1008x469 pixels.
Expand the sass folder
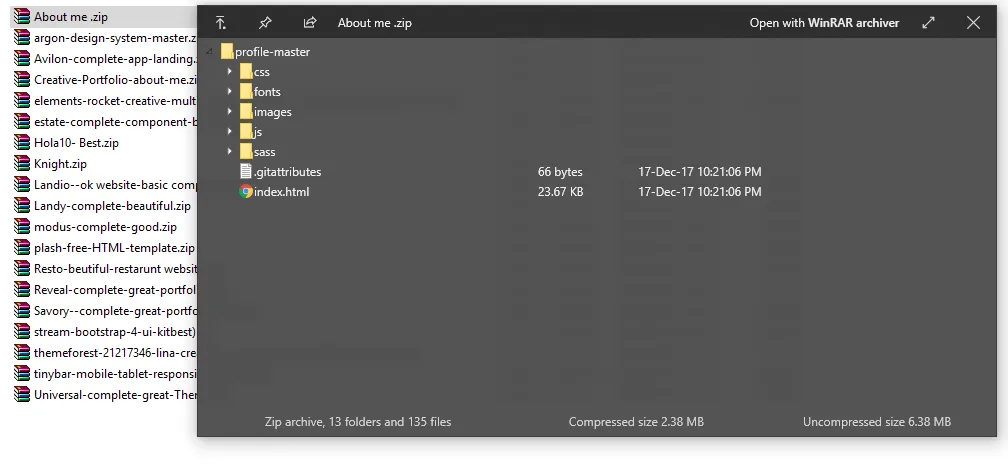click(230, 151)
